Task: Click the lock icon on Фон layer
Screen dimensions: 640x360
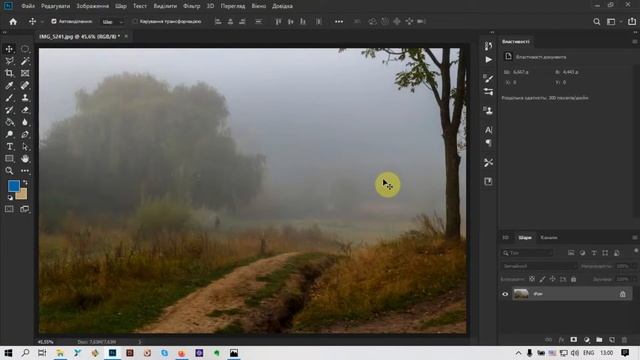Action: [x=622, y=294]
